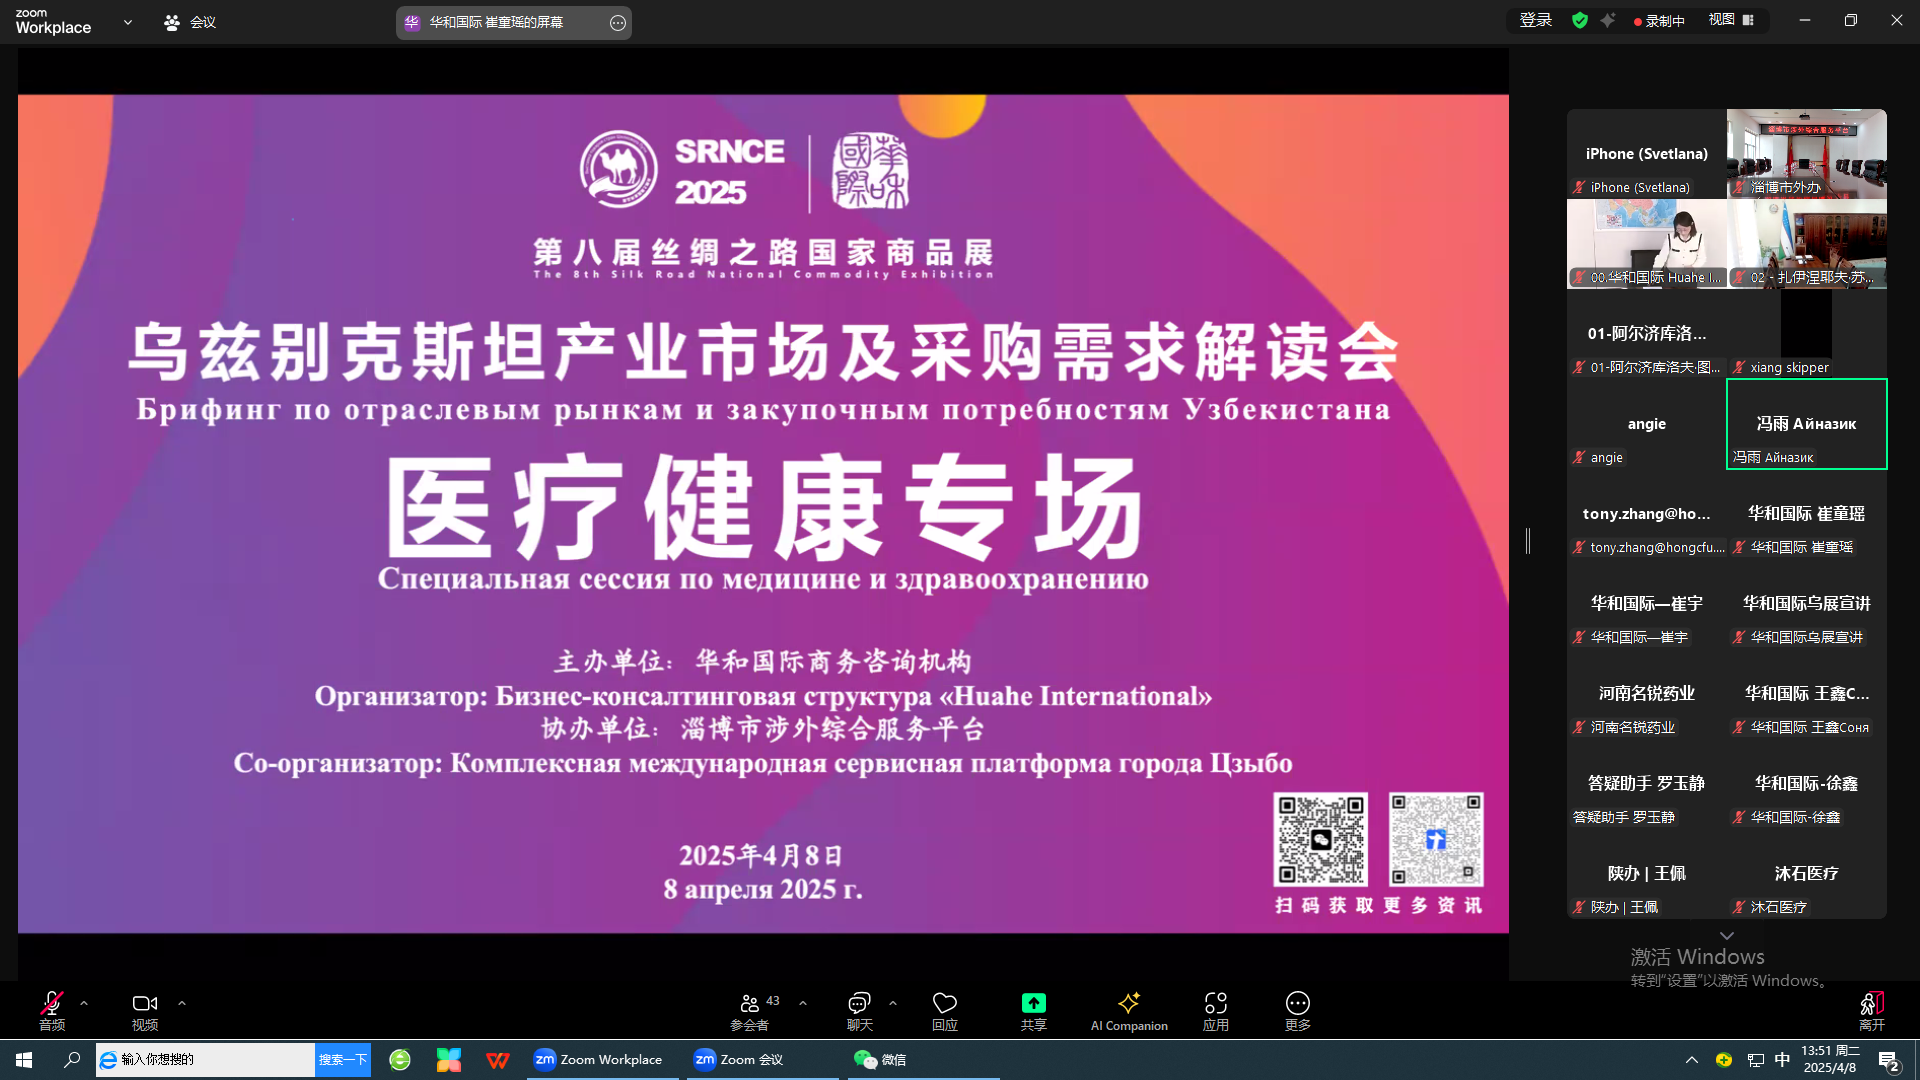Open the reactions menu (回应)
1920x1080 pixels.
tap(945, 1010)
